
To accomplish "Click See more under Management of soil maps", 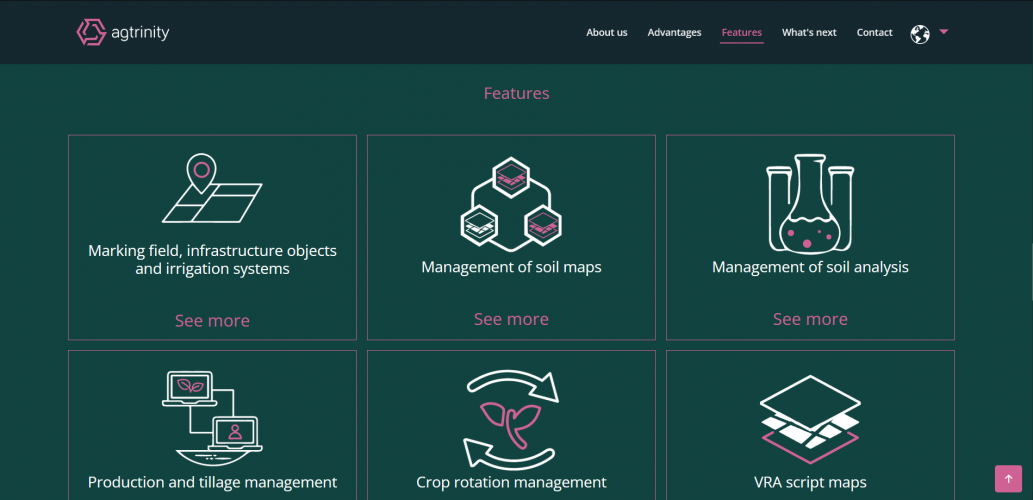I will pos(511,319).
